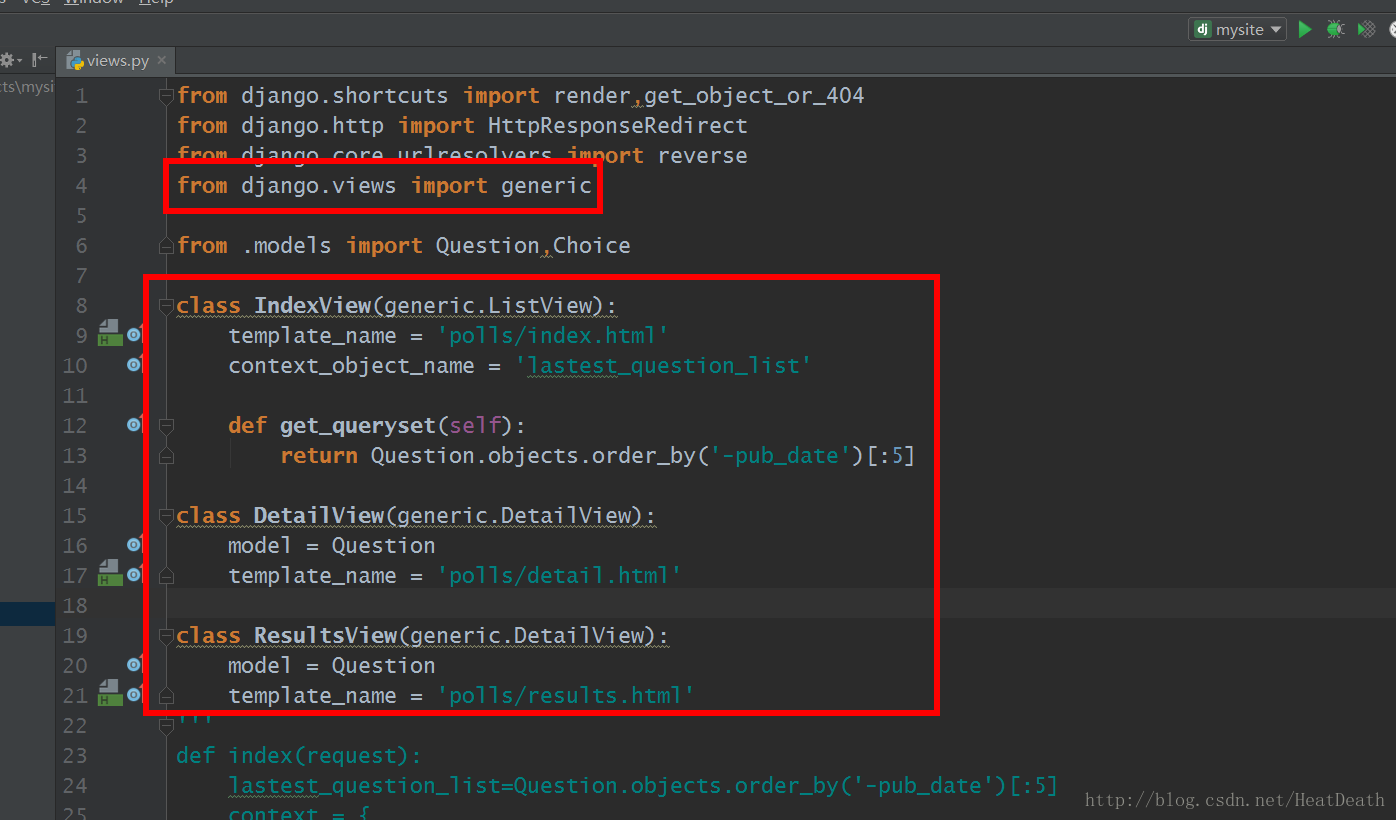The height and width of the screenshot is (820, 1396).
Task: Open the Help menu
Action: point(155,3)
